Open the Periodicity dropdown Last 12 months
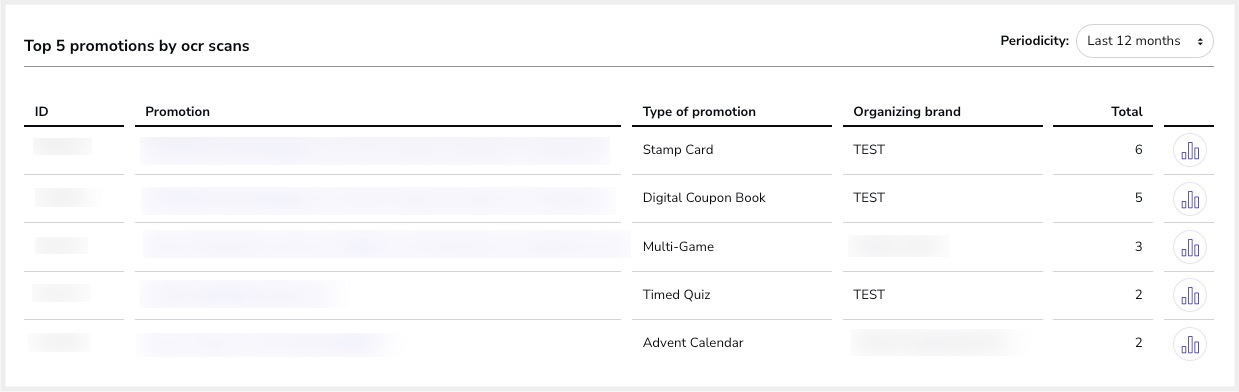Viewport: 1239px width, 392px height. point(1145,41)
